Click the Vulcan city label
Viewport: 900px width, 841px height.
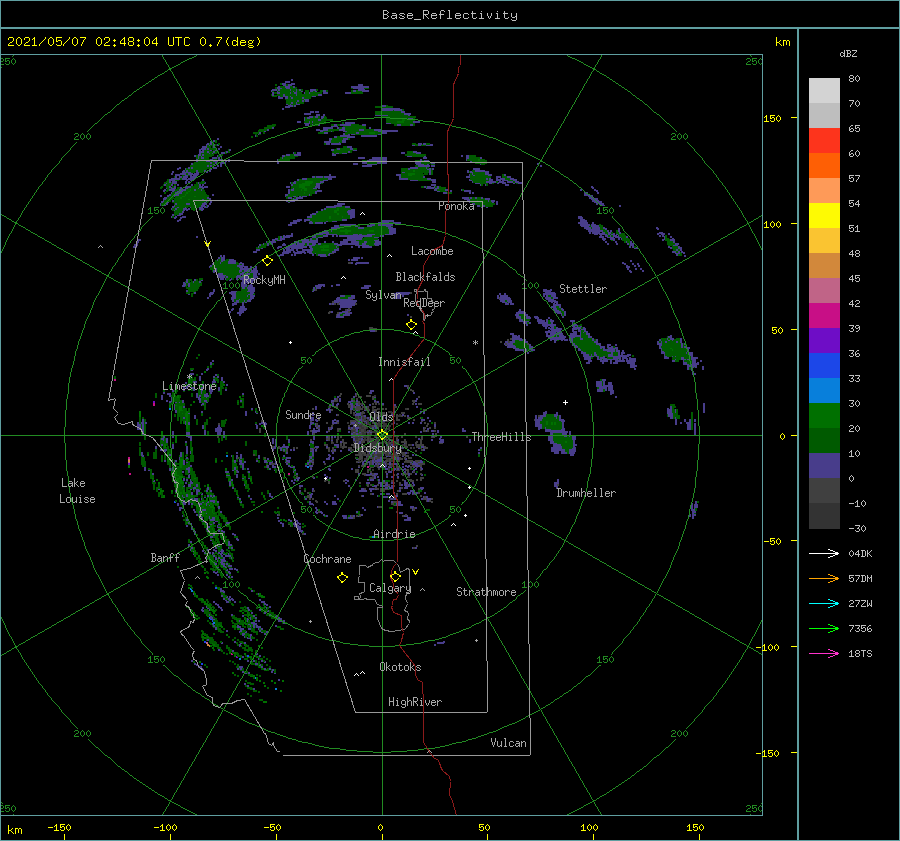click(508, 743)
